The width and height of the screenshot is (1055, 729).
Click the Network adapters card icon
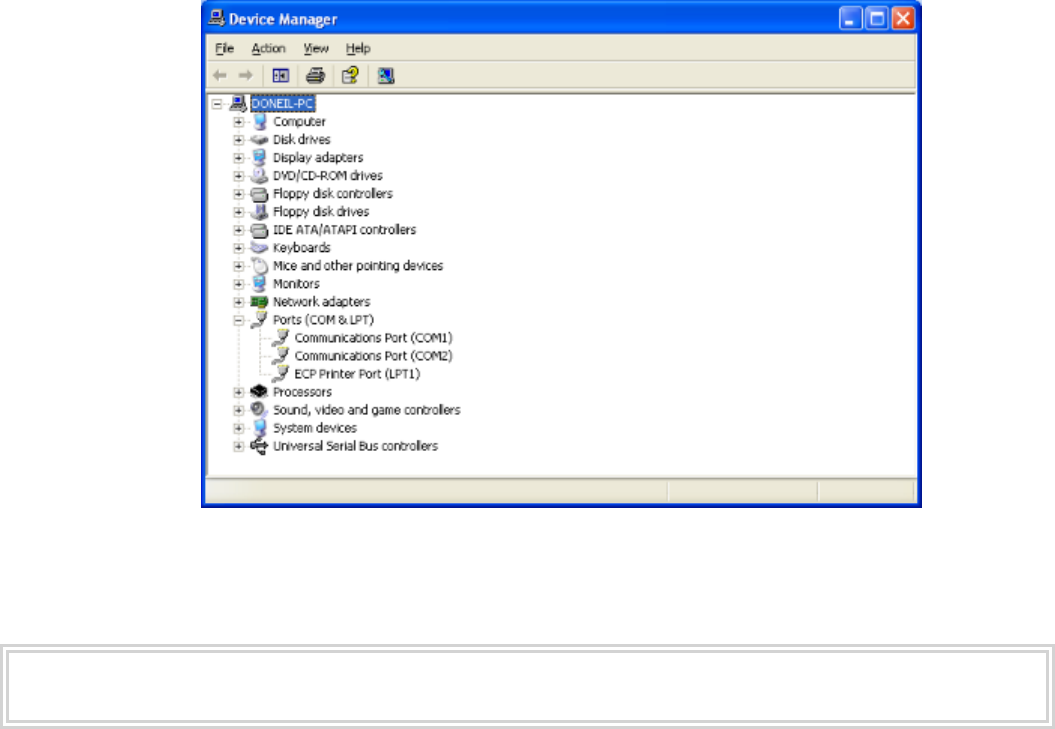259,302
